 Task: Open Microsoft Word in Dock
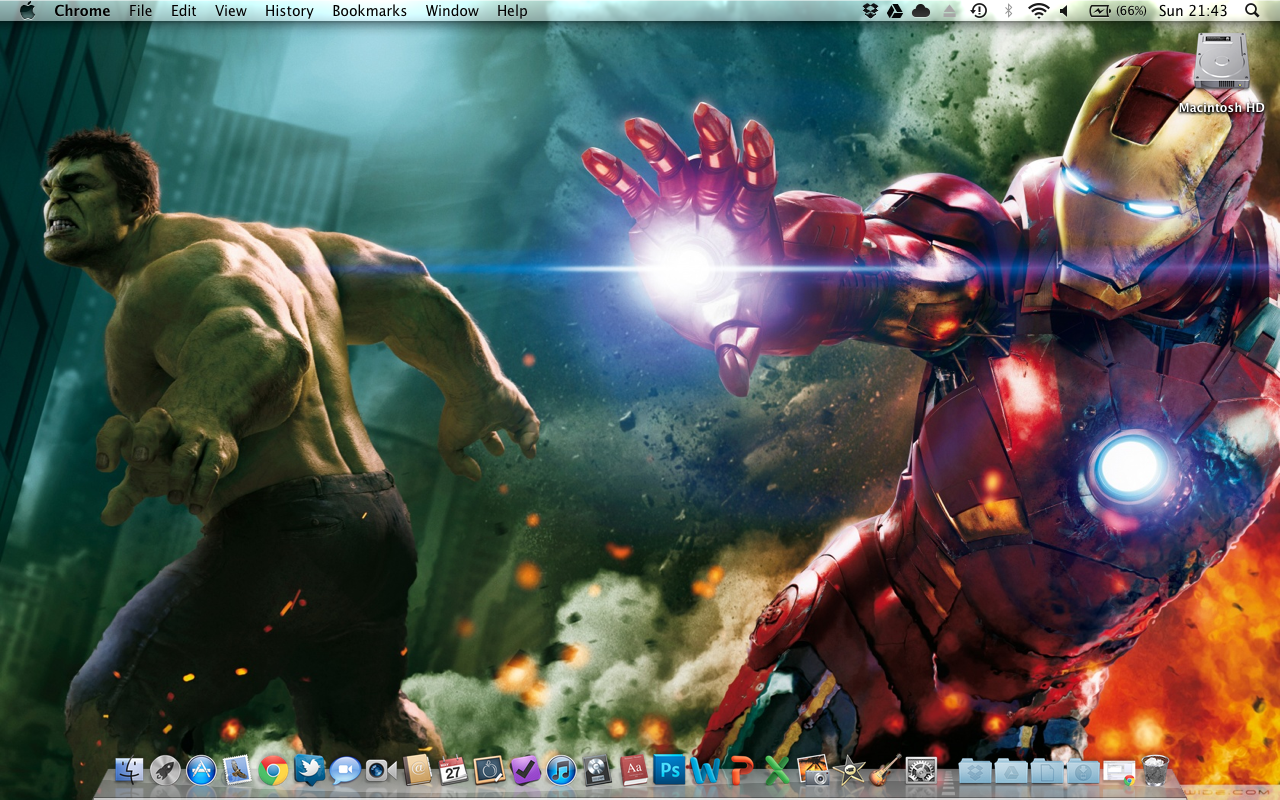point(705,770)
